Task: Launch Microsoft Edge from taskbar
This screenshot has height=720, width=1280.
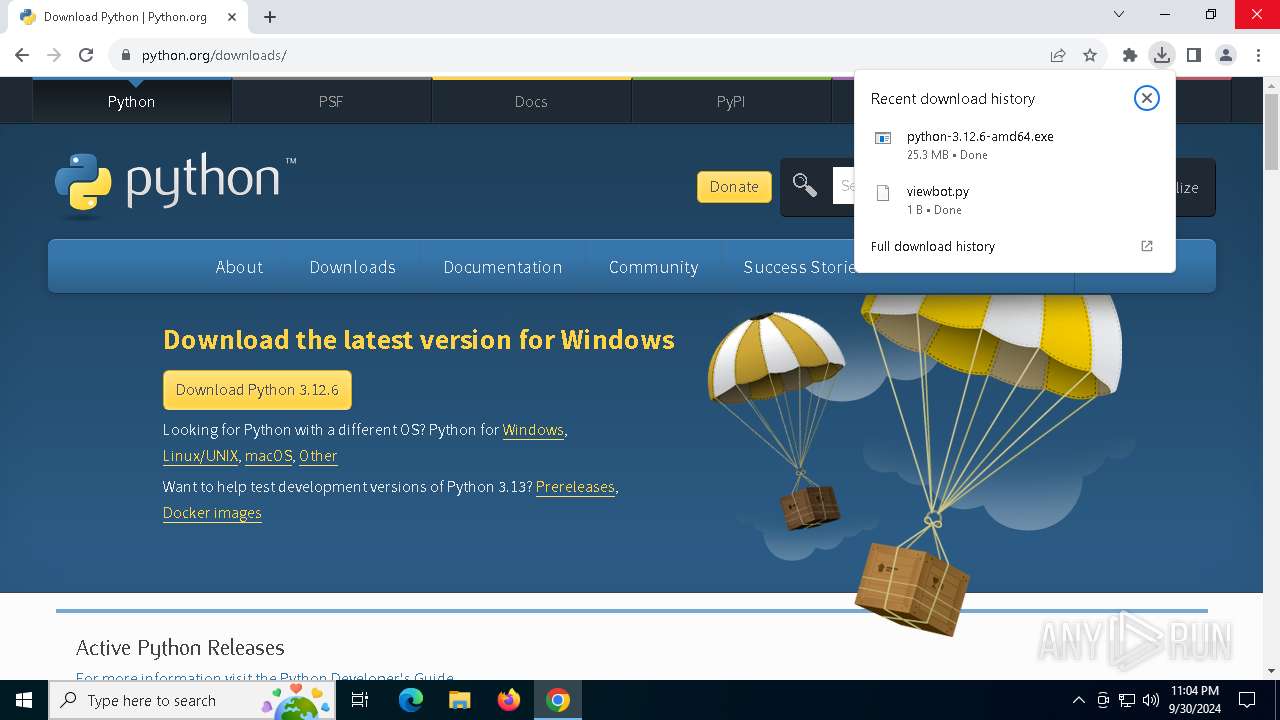Action: click(411, 700)
